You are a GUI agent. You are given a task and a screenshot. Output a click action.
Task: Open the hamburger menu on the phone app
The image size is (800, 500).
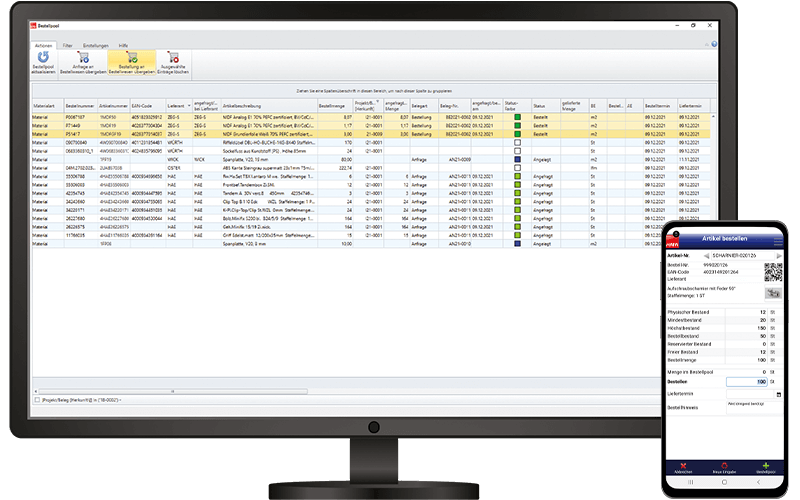(778, 240)
